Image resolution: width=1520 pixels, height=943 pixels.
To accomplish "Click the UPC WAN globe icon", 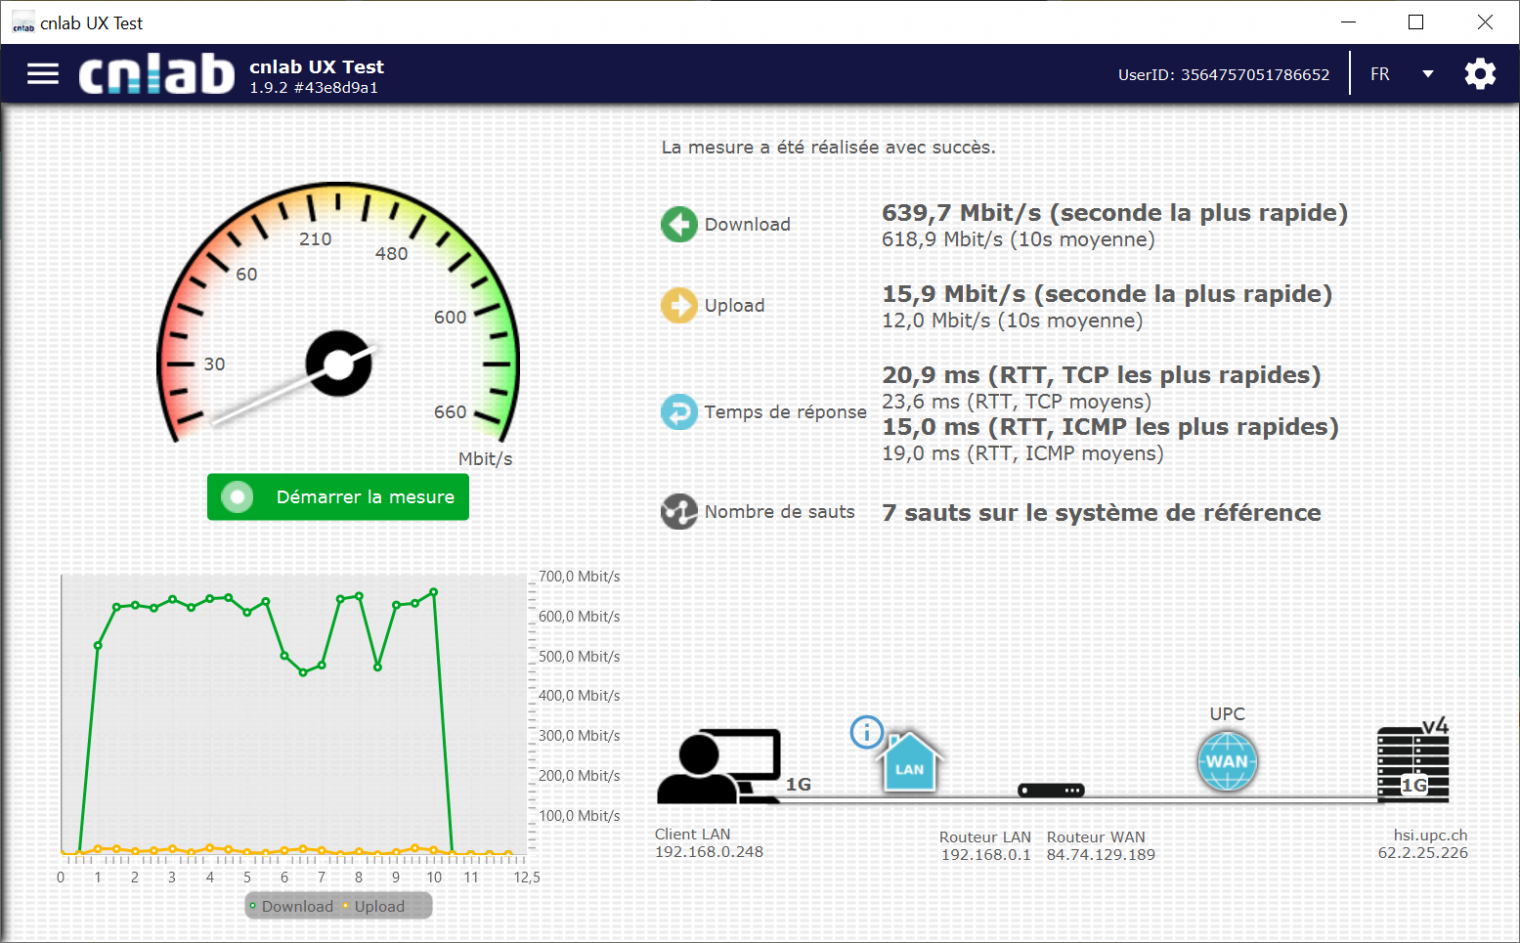I will tap(1227, 761).
